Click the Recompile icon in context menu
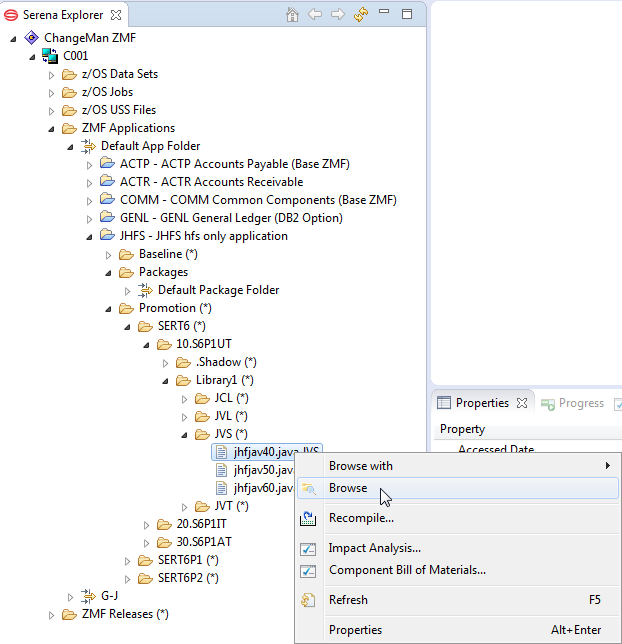Screen dimensions: 622x644 click(x=308, y=518)
